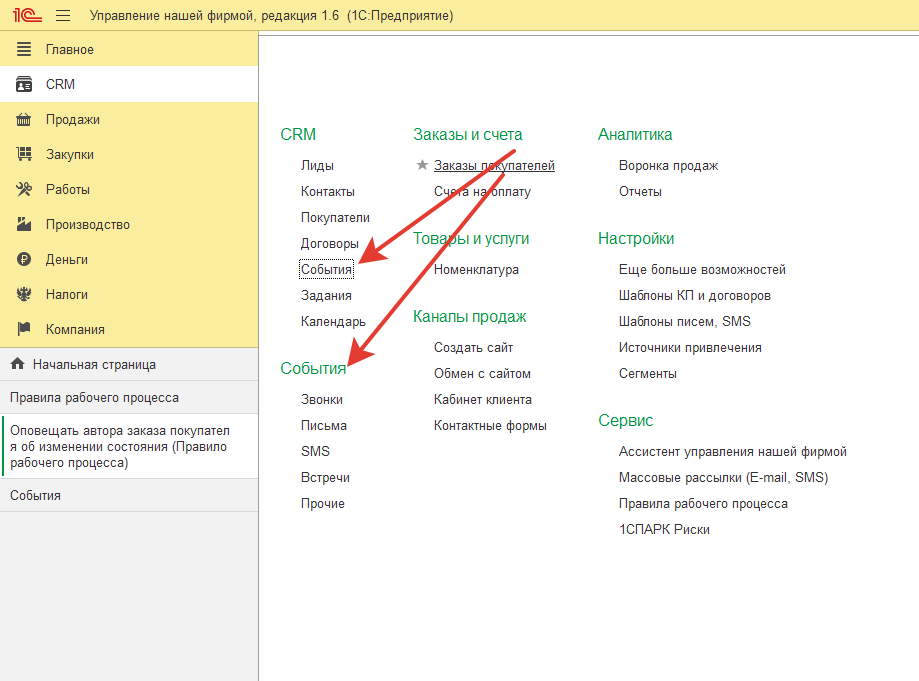Open Лиды in CRM group
The height and width of the screenshot is (681, 919).
coord(317,165)
